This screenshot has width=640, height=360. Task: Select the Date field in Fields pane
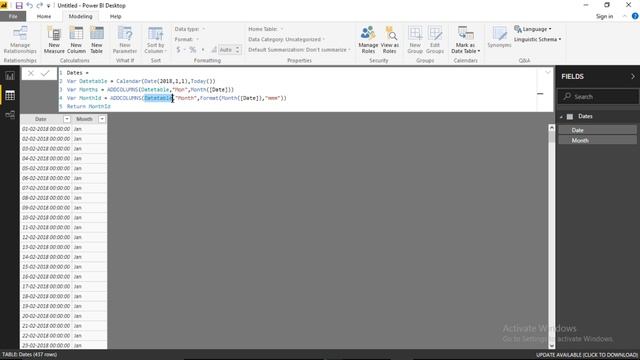[x=597, y=130]
